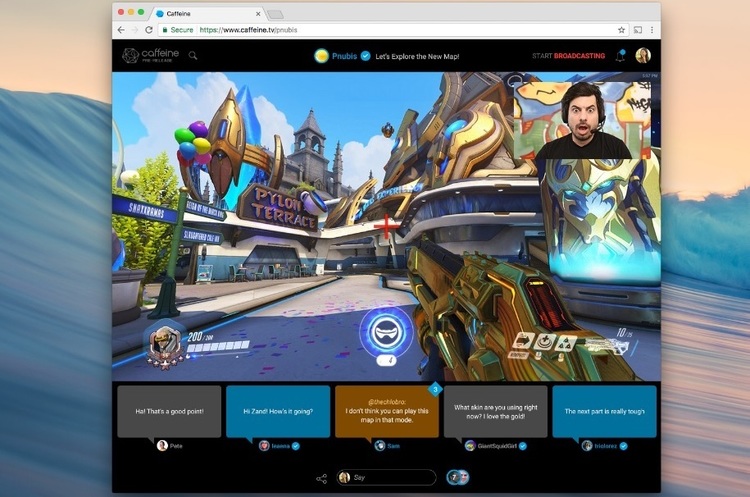
Task: Reload the page
Action: point(149,30)
